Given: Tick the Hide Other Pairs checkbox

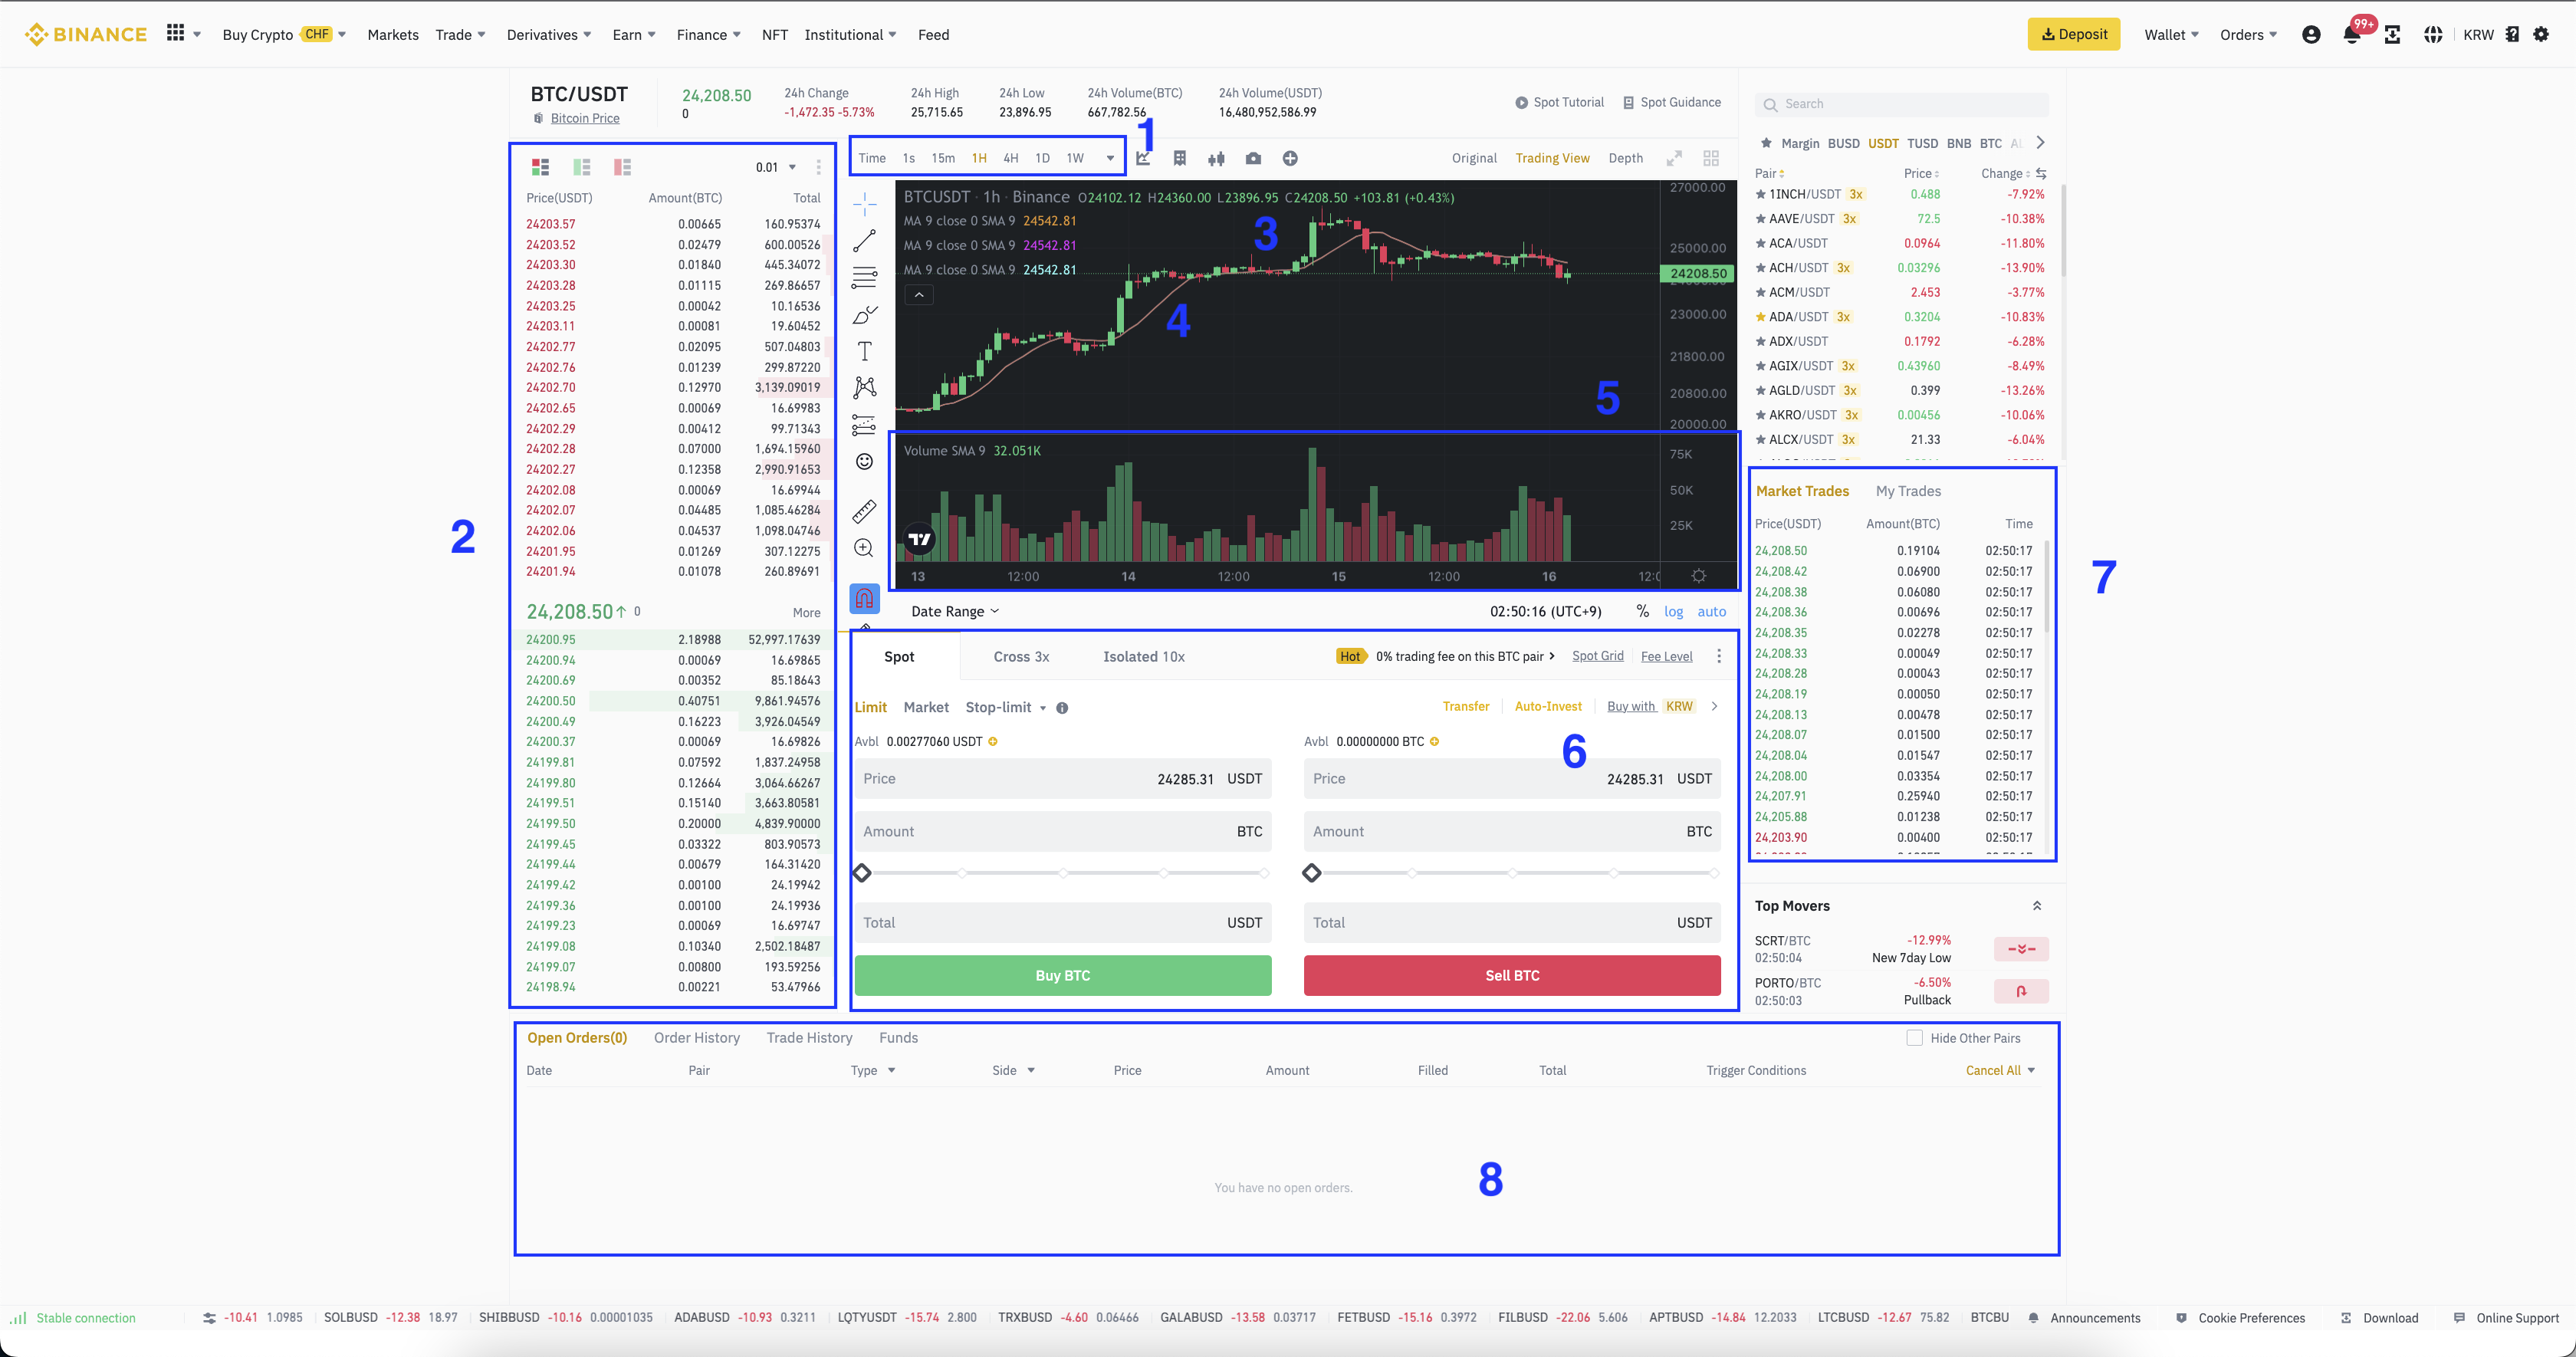Looking at the screenshot, I should point(1914,1038).
